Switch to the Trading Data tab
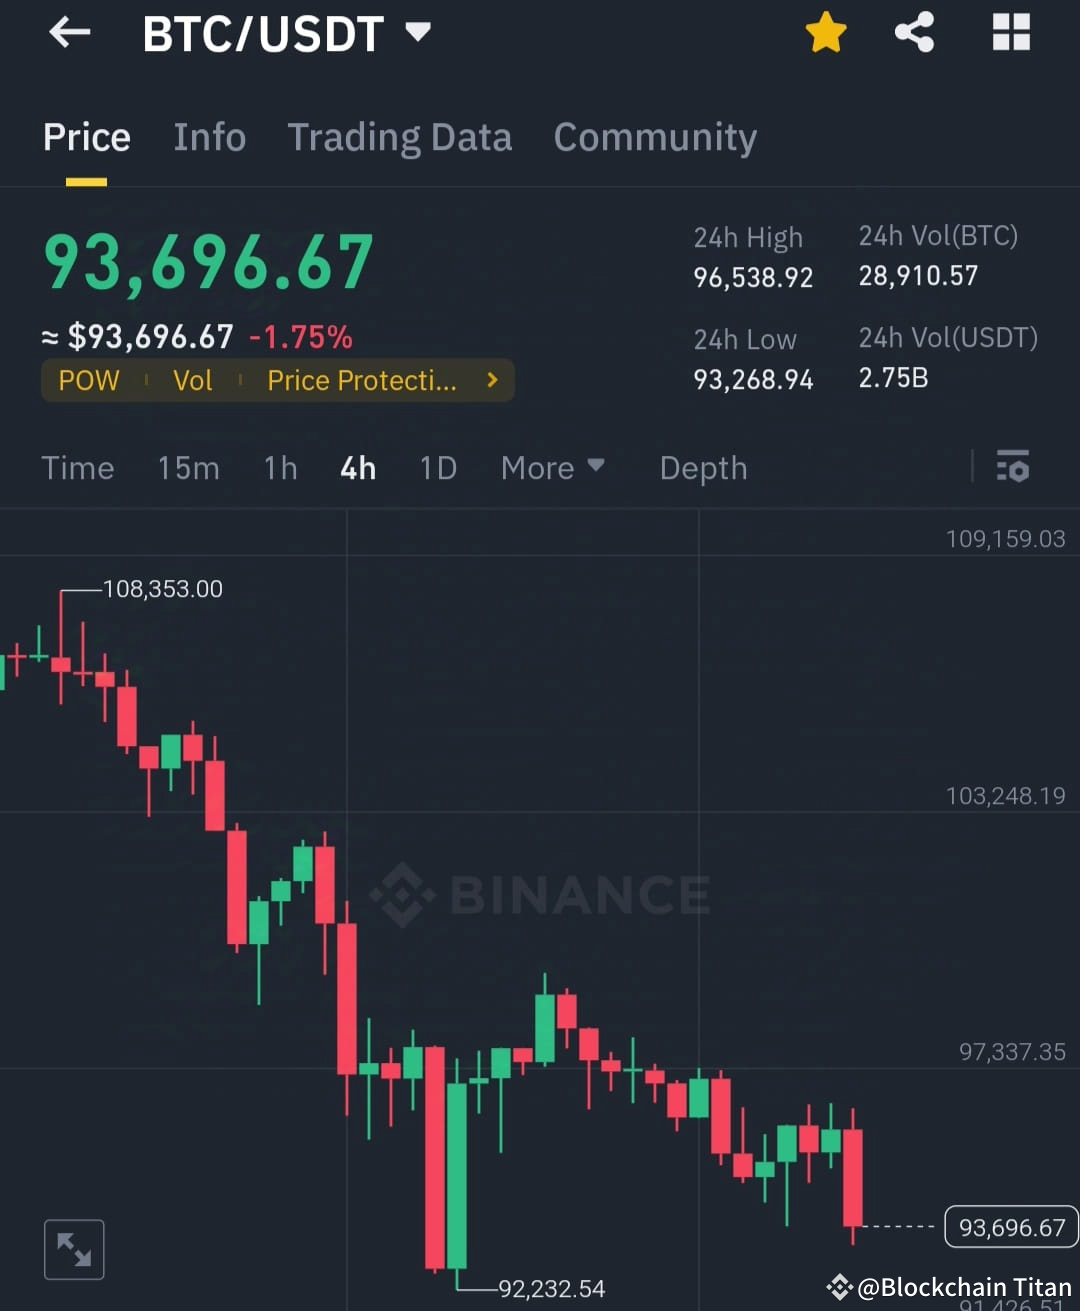 [x=400, y=137]
